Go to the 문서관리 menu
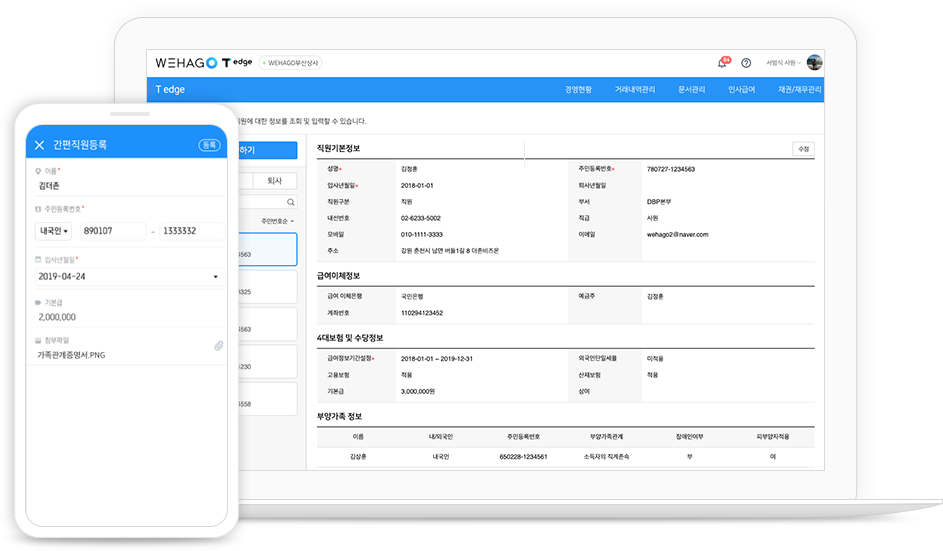The width and height of the screenshot is (943, 551). pyautogui.click(x=691, y=90)
